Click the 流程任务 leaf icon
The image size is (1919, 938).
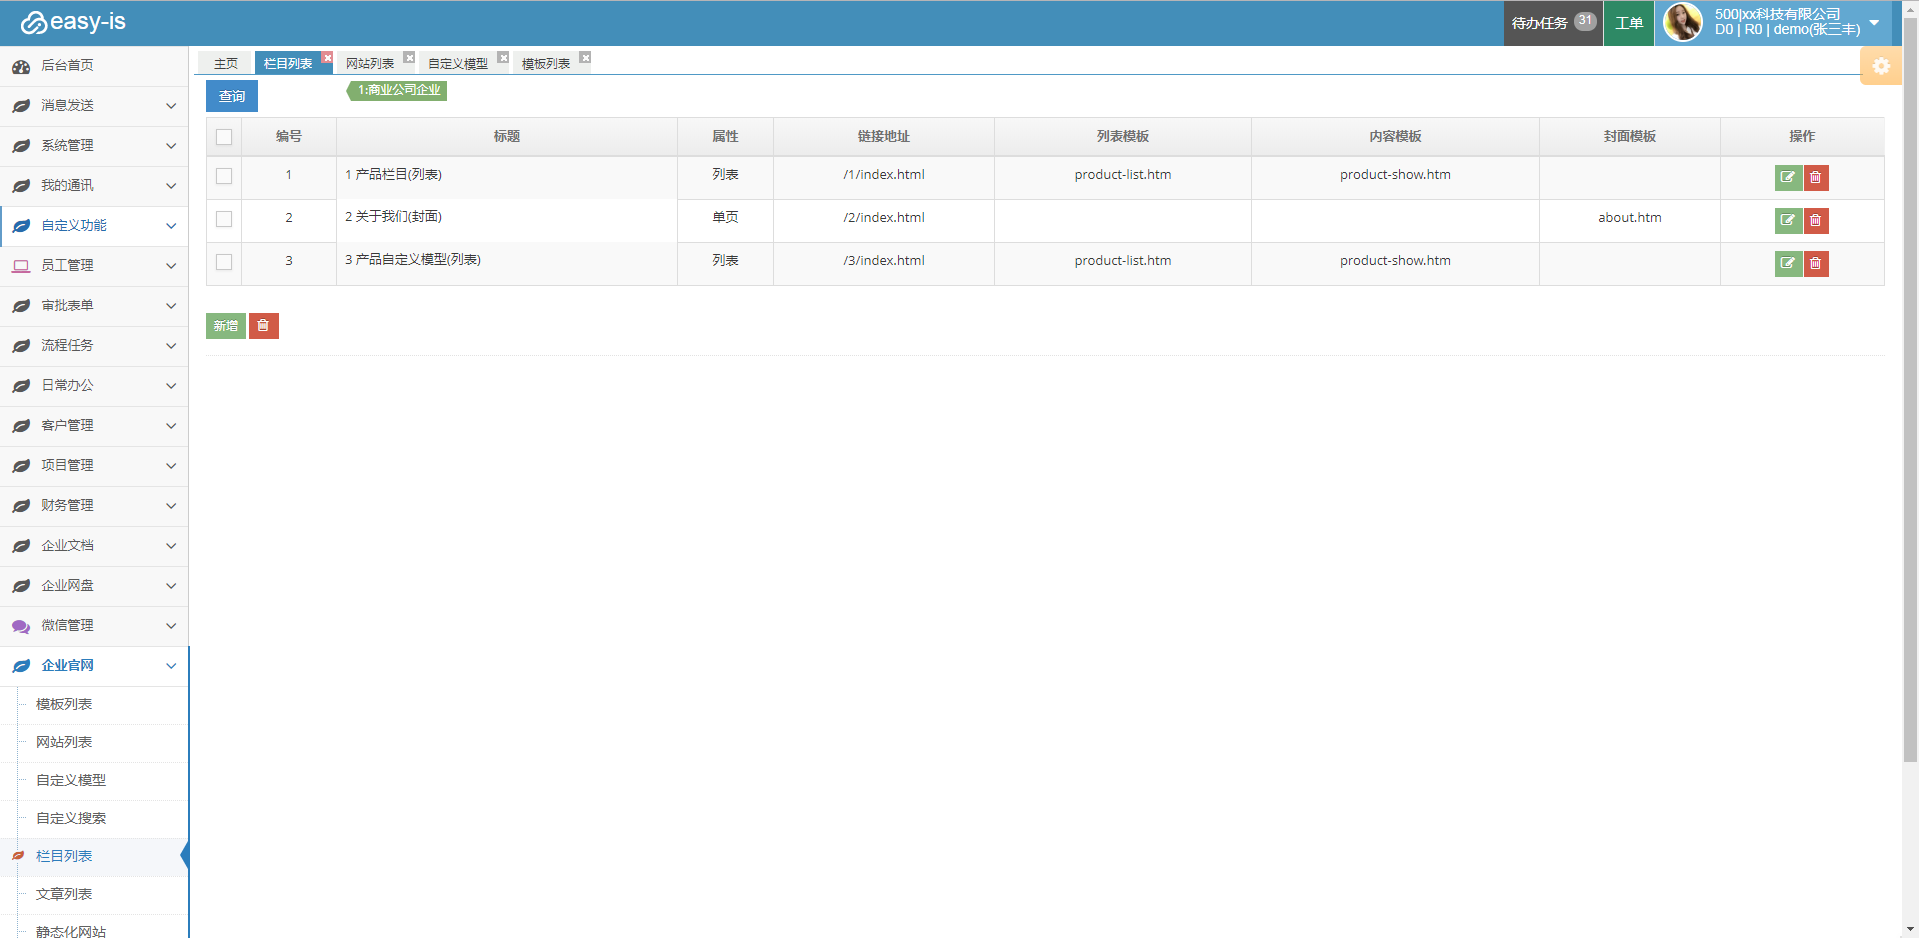click(x=21, y=346)
